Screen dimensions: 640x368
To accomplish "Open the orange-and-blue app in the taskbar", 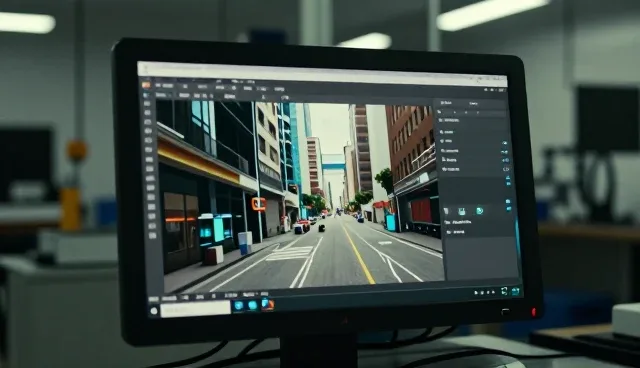I will (x=267, y=304).
